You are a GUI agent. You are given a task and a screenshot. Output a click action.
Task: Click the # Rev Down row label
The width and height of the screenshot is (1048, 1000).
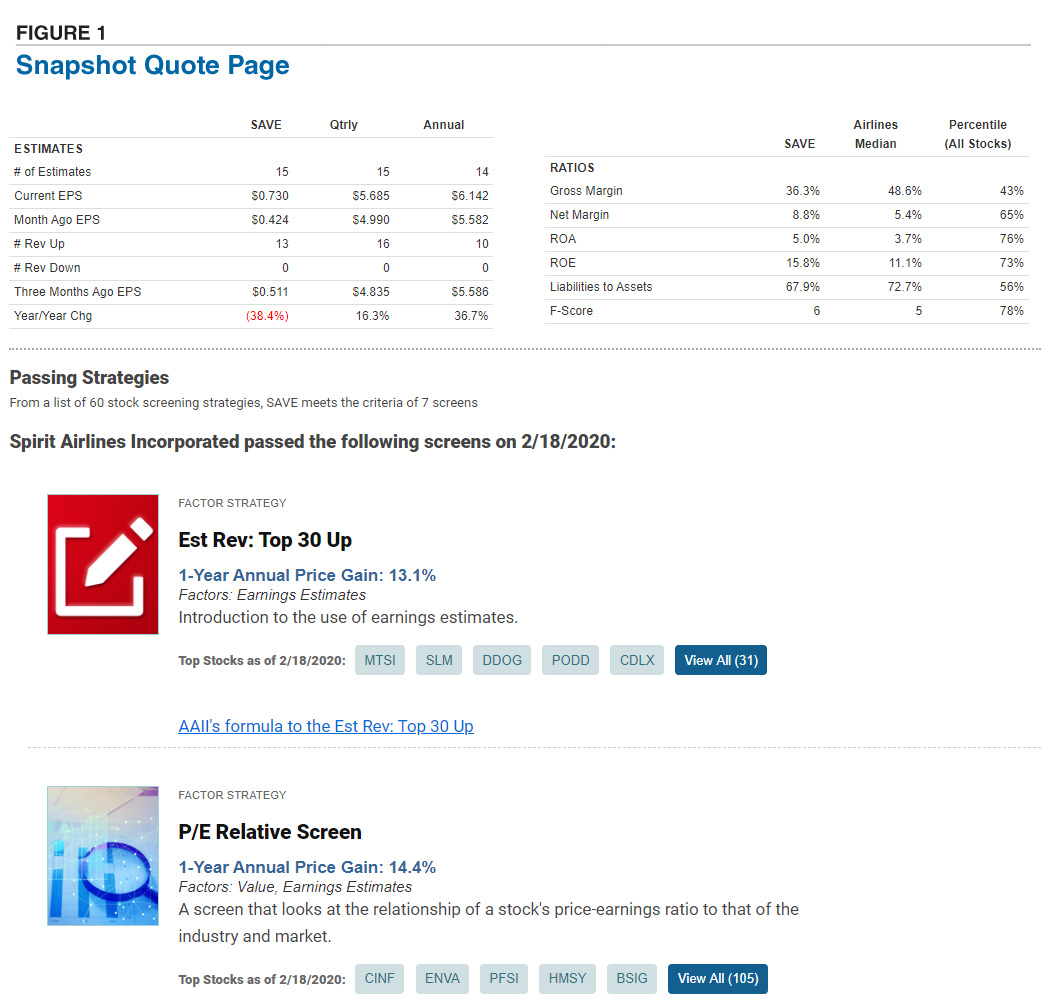pos(47,268)
